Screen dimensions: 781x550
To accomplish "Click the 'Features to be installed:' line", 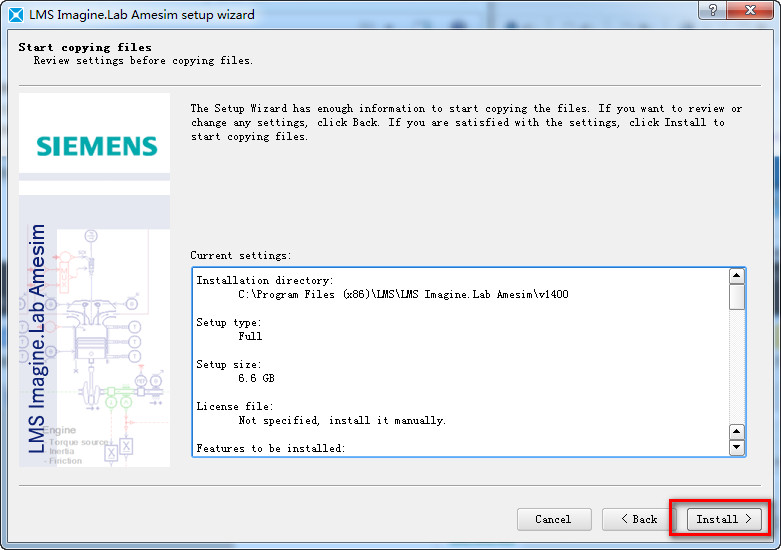I will pyautogui.click(x=270, y=448).
